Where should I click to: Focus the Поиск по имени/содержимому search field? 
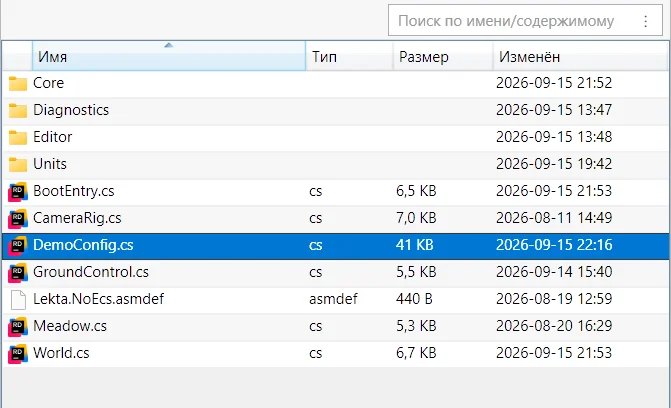click(526, 20)
